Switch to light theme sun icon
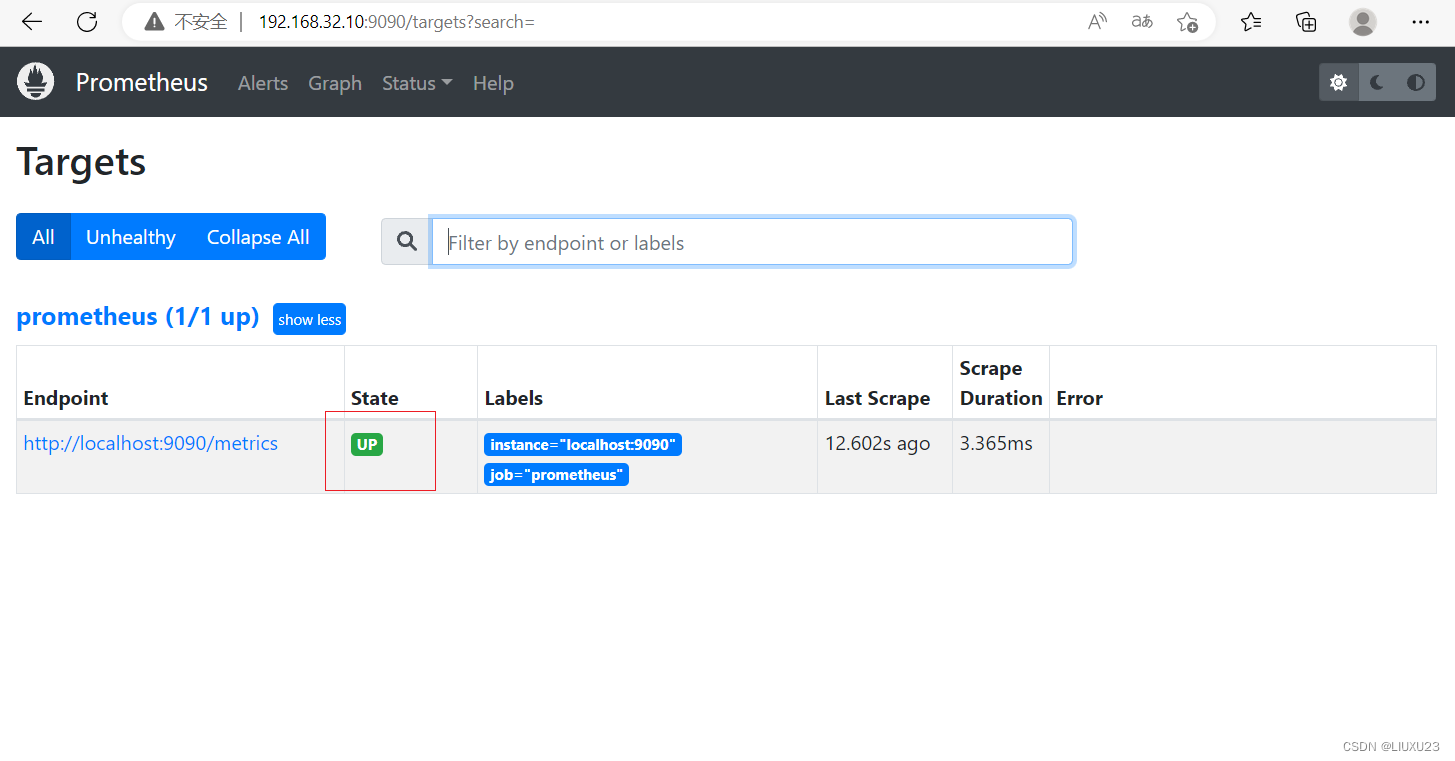Viewport: 1455px width, 761px height. 1339,82
